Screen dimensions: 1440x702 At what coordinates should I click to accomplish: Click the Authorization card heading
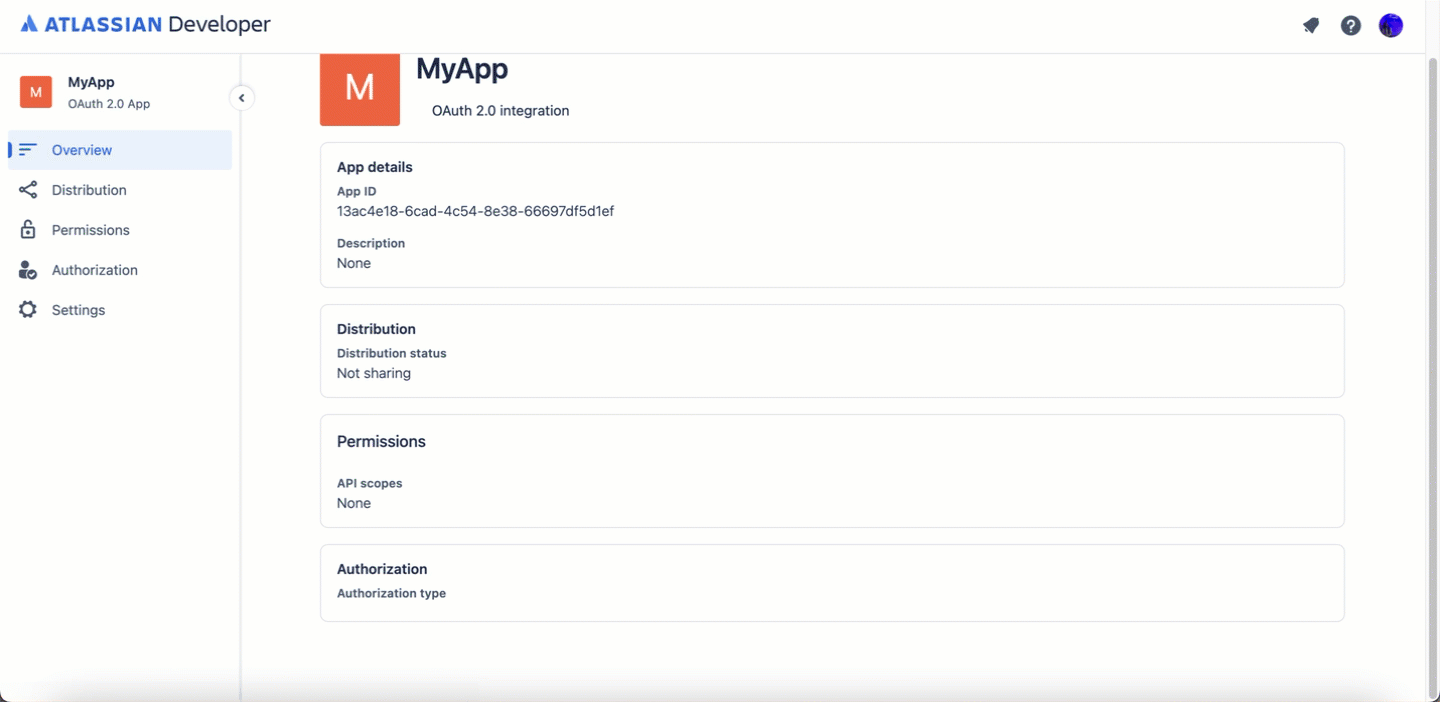382,569
